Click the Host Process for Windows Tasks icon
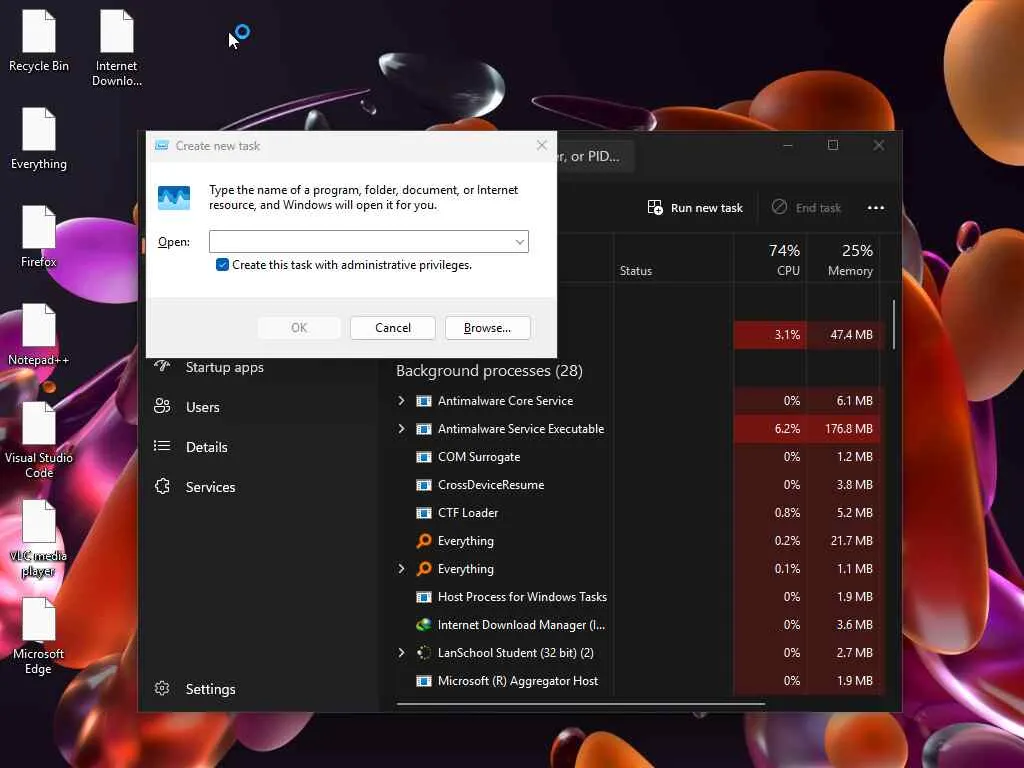The width and height of the screenshot is (1024, 768). [424, 597]
